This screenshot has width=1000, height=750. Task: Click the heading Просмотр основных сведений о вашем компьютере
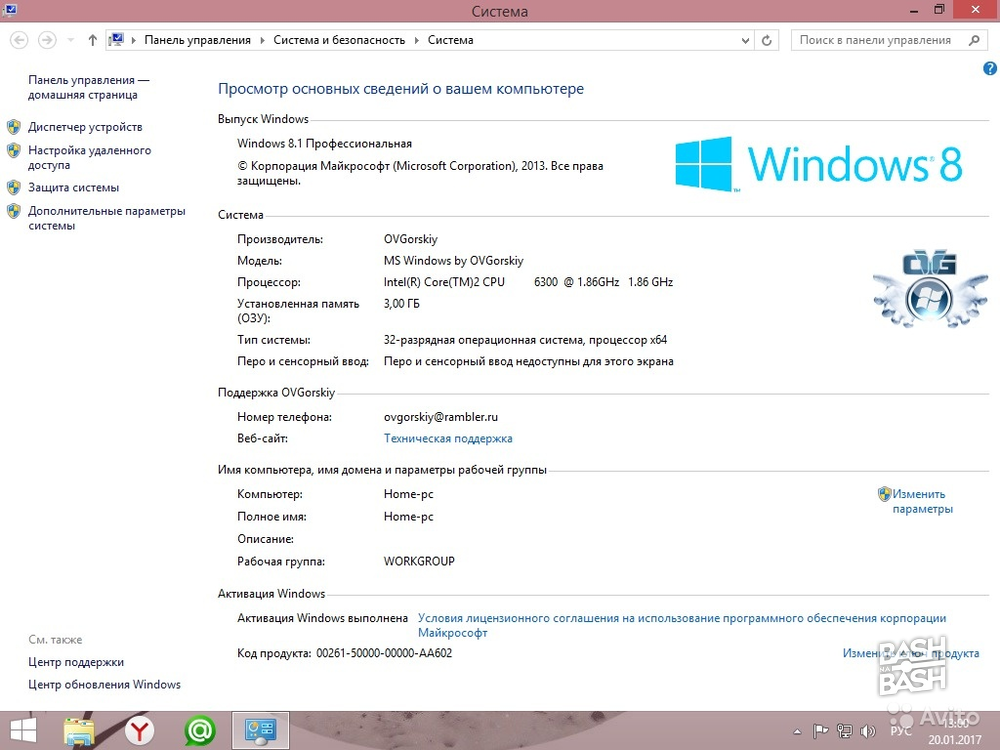401,89
